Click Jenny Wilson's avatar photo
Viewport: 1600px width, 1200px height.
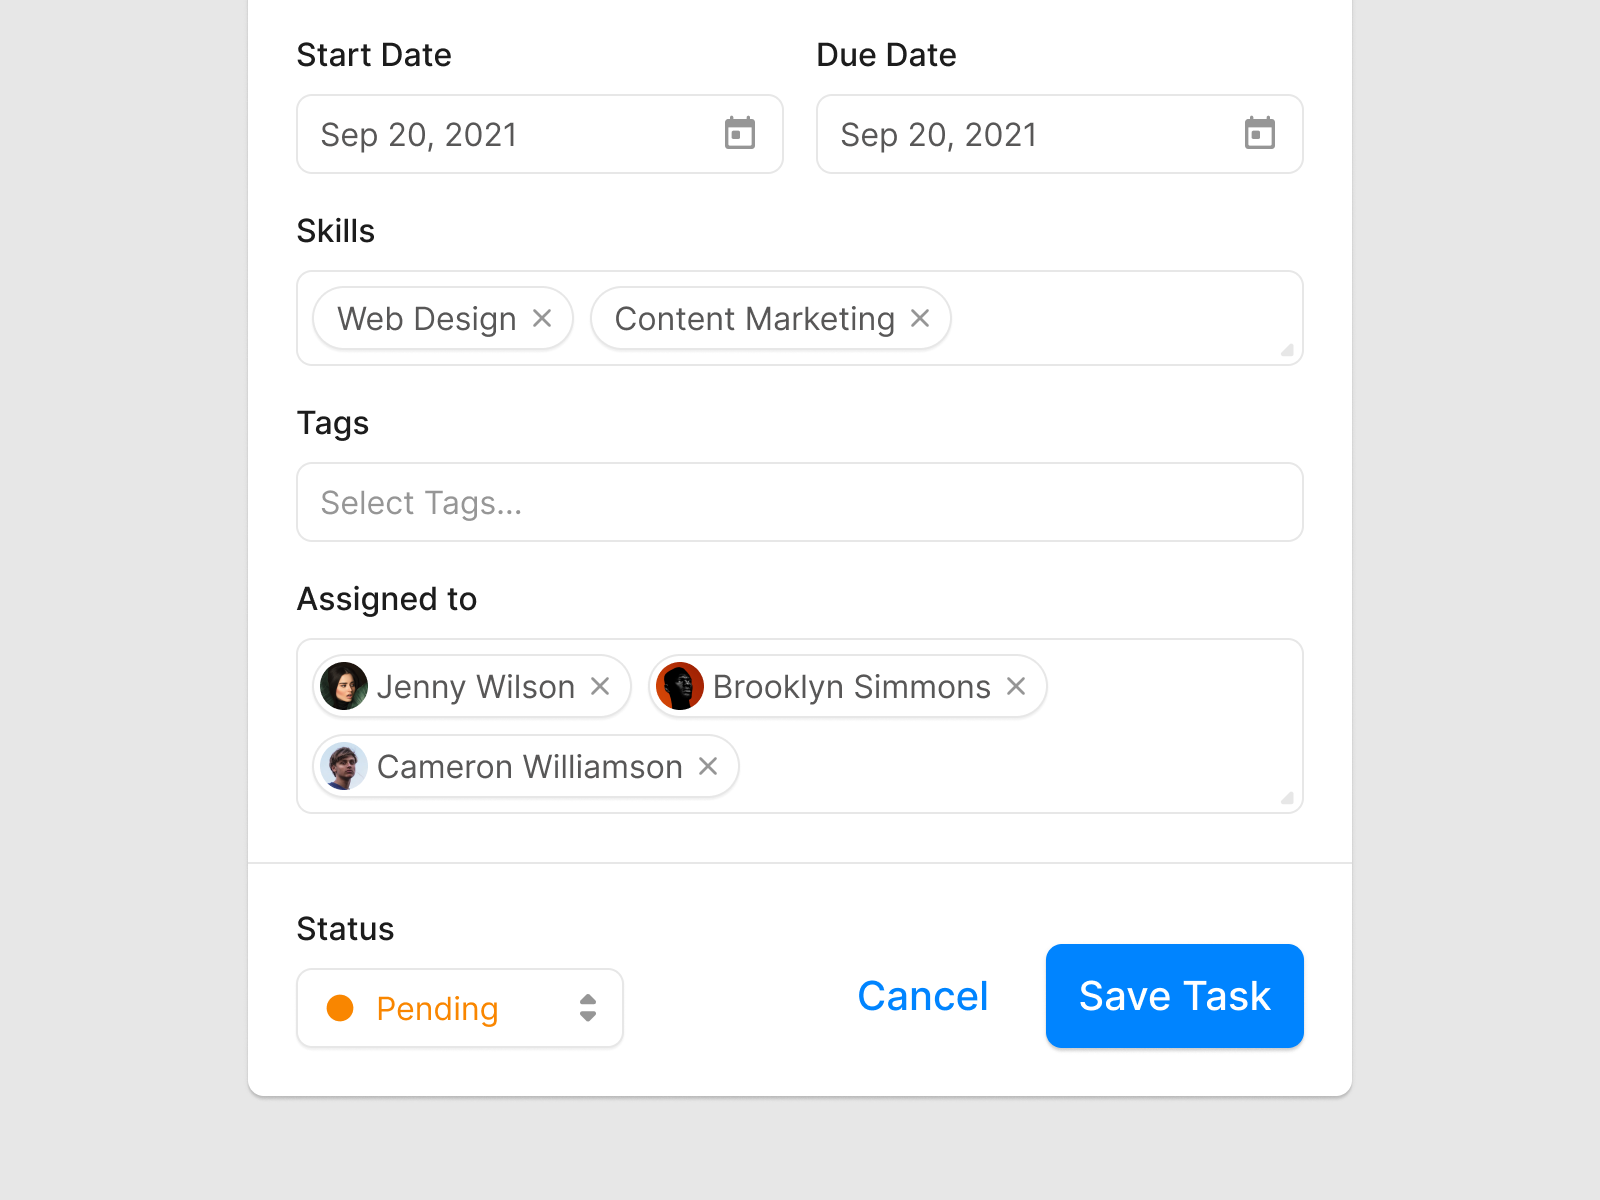coord(344,686)
